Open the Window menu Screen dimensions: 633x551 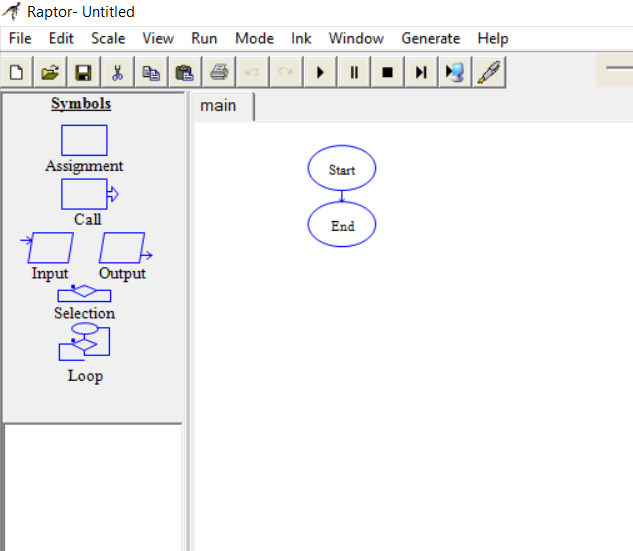pos(356,39)
